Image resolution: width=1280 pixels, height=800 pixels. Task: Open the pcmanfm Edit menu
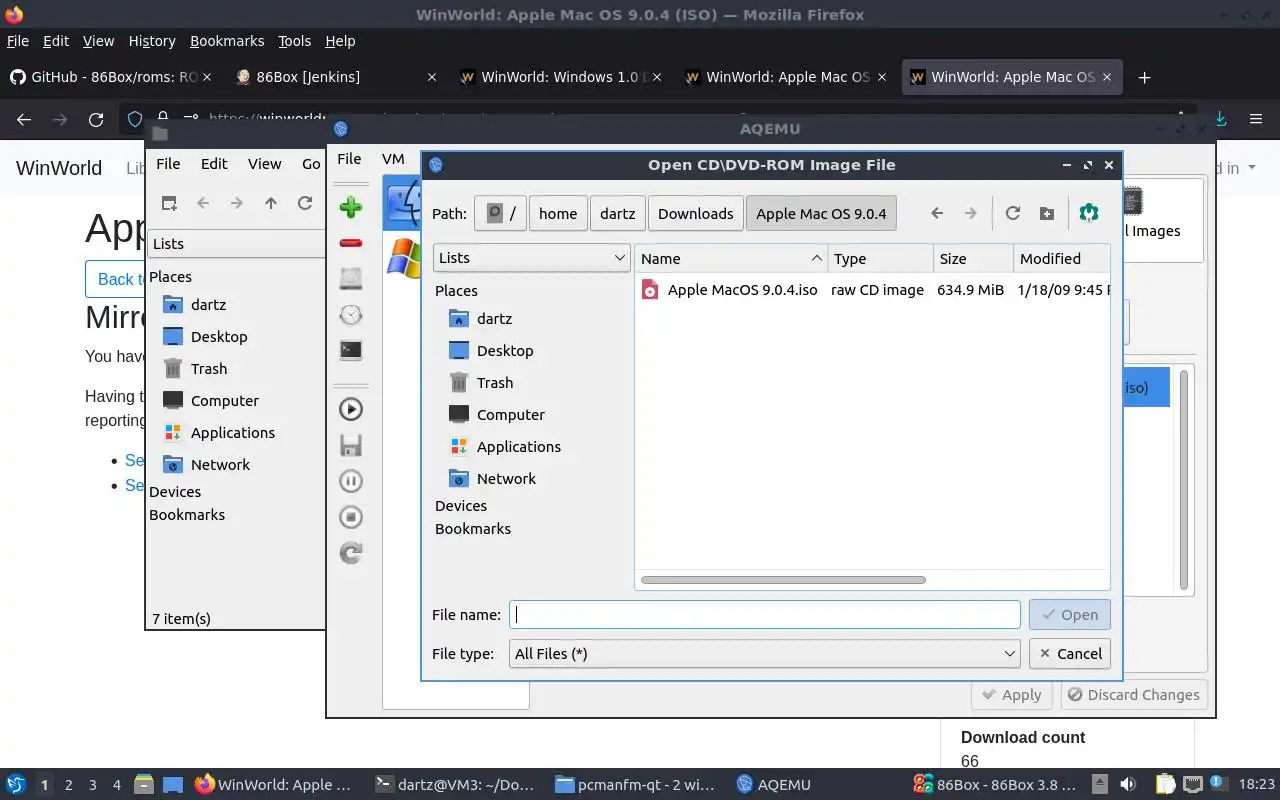pos(214,164)
